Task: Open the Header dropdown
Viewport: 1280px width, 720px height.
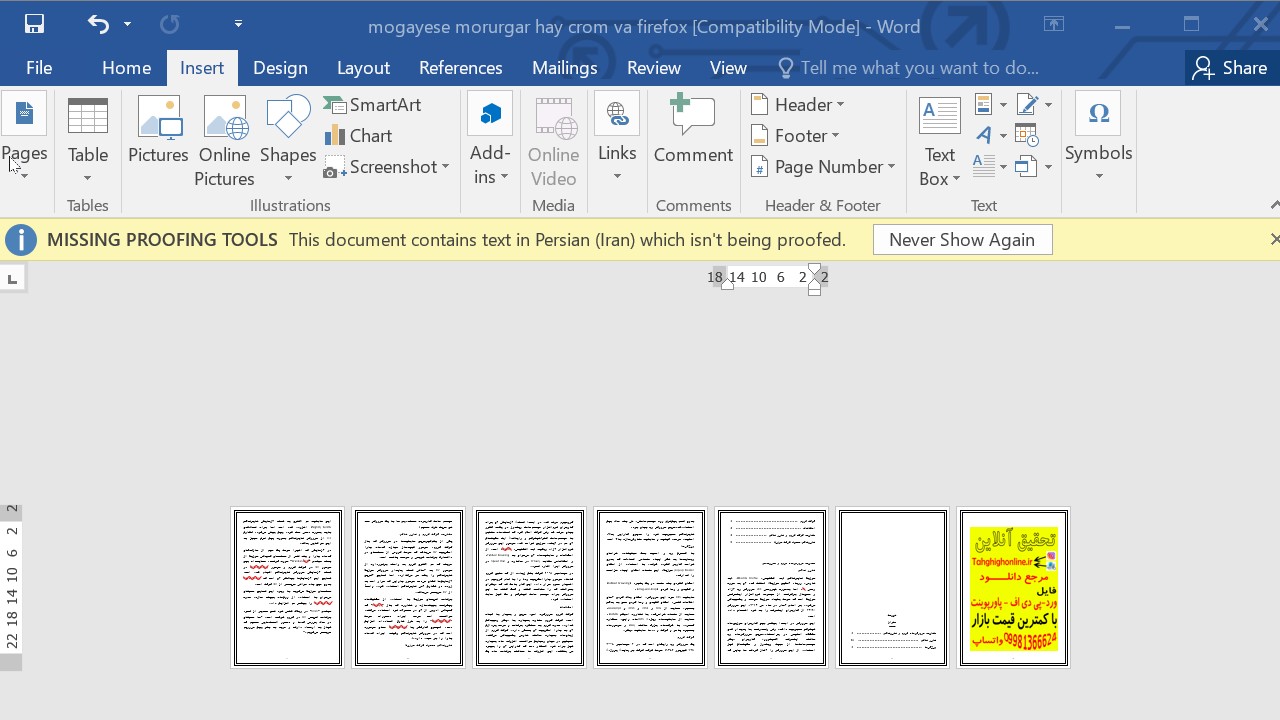Action: coord(797,105)
